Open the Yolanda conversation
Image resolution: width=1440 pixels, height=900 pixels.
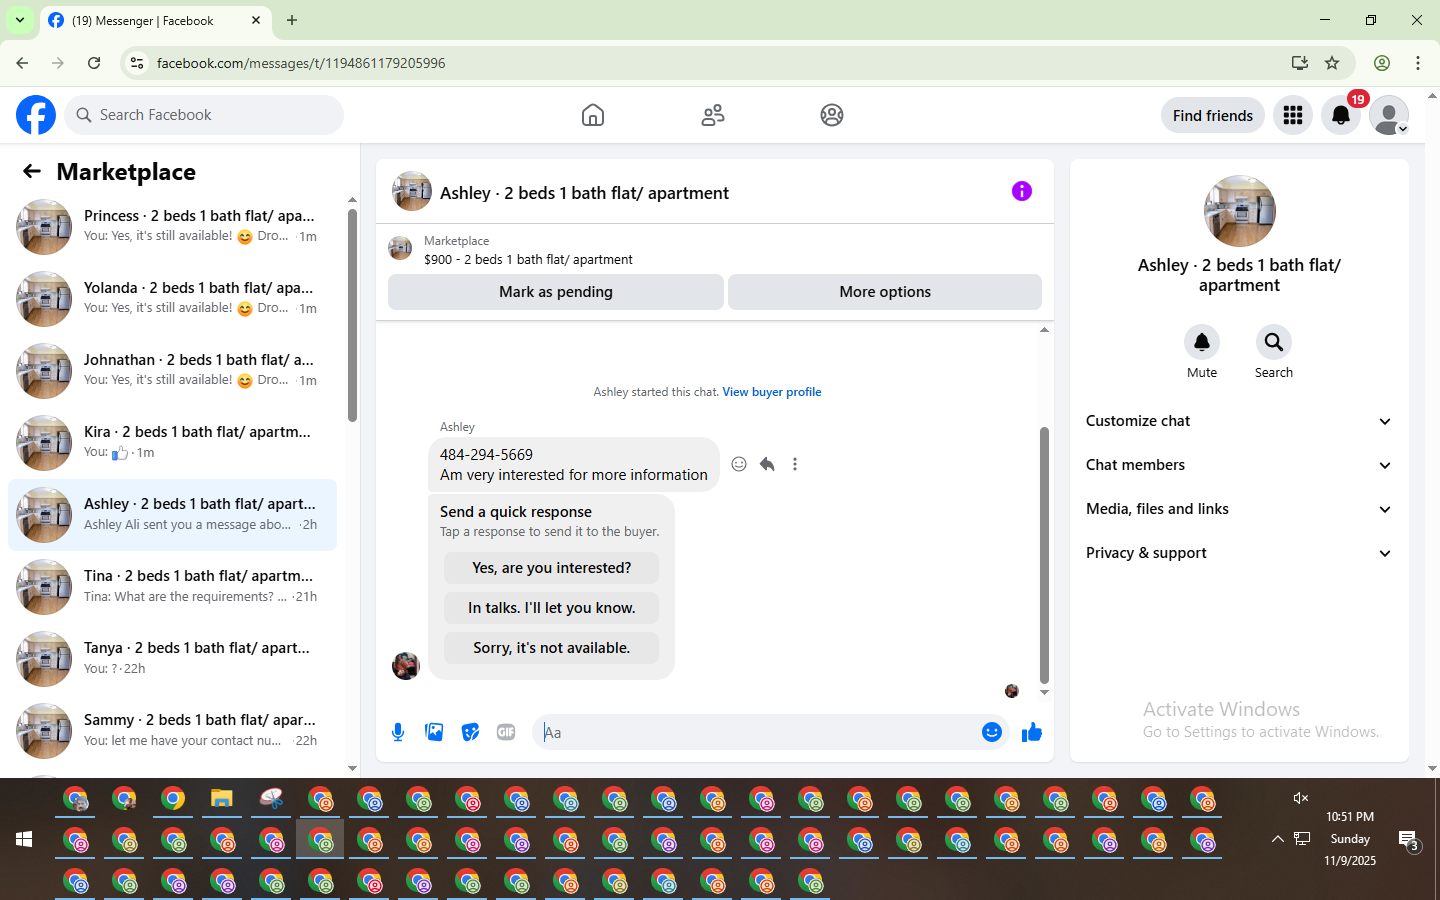(x=172, y=299)
